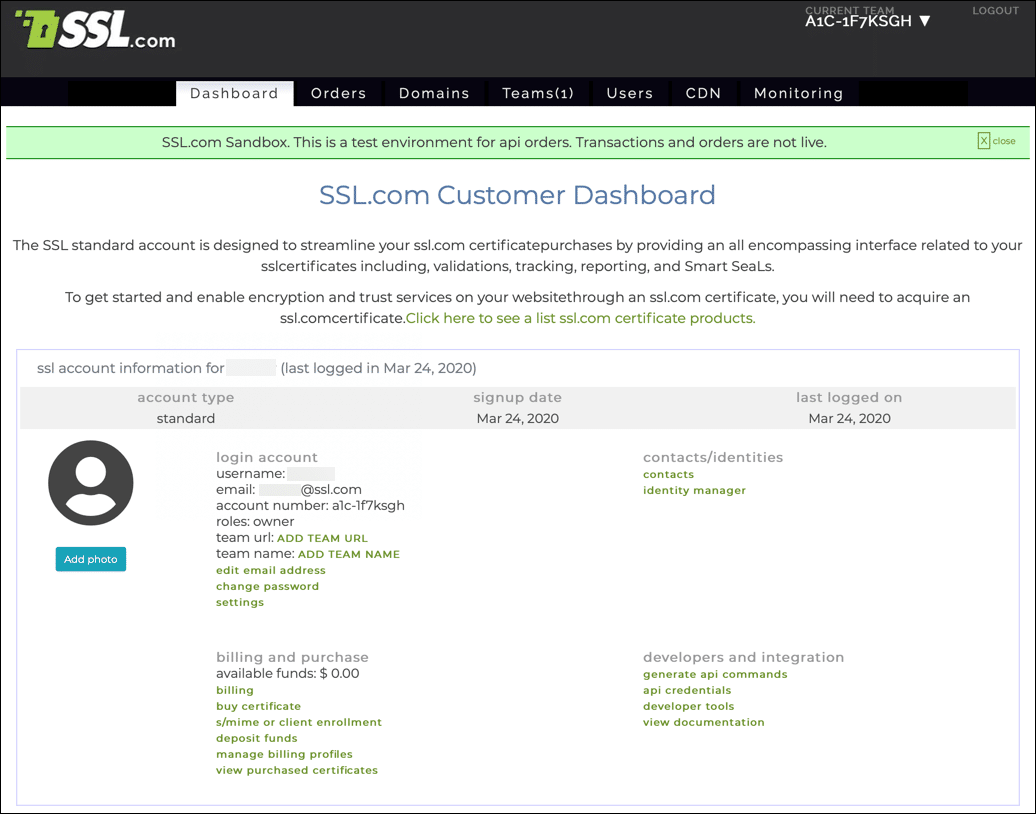Click the deposit funds link
The image size is (1036, 814).
[x=256, y=739]
